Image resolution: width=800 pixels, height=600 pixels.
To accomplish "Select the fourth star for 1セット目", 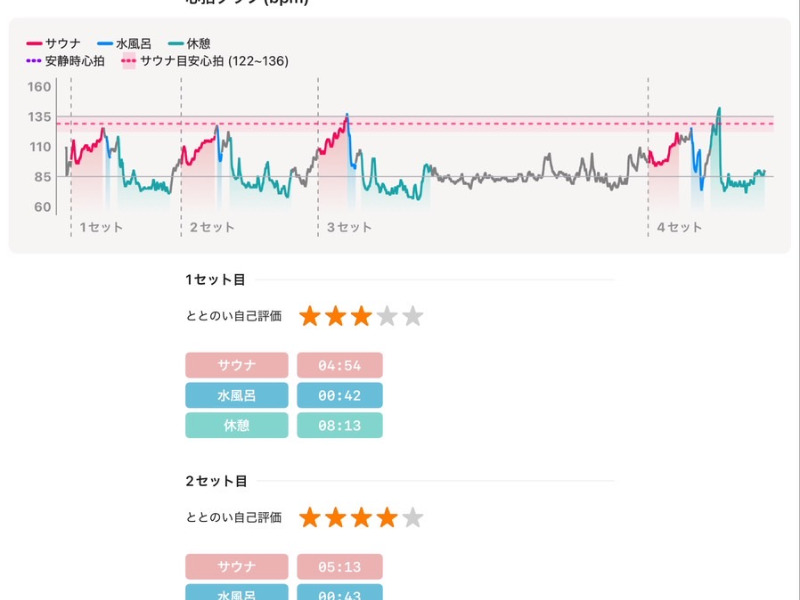I will pyautogui.click(x=387, y=317).
